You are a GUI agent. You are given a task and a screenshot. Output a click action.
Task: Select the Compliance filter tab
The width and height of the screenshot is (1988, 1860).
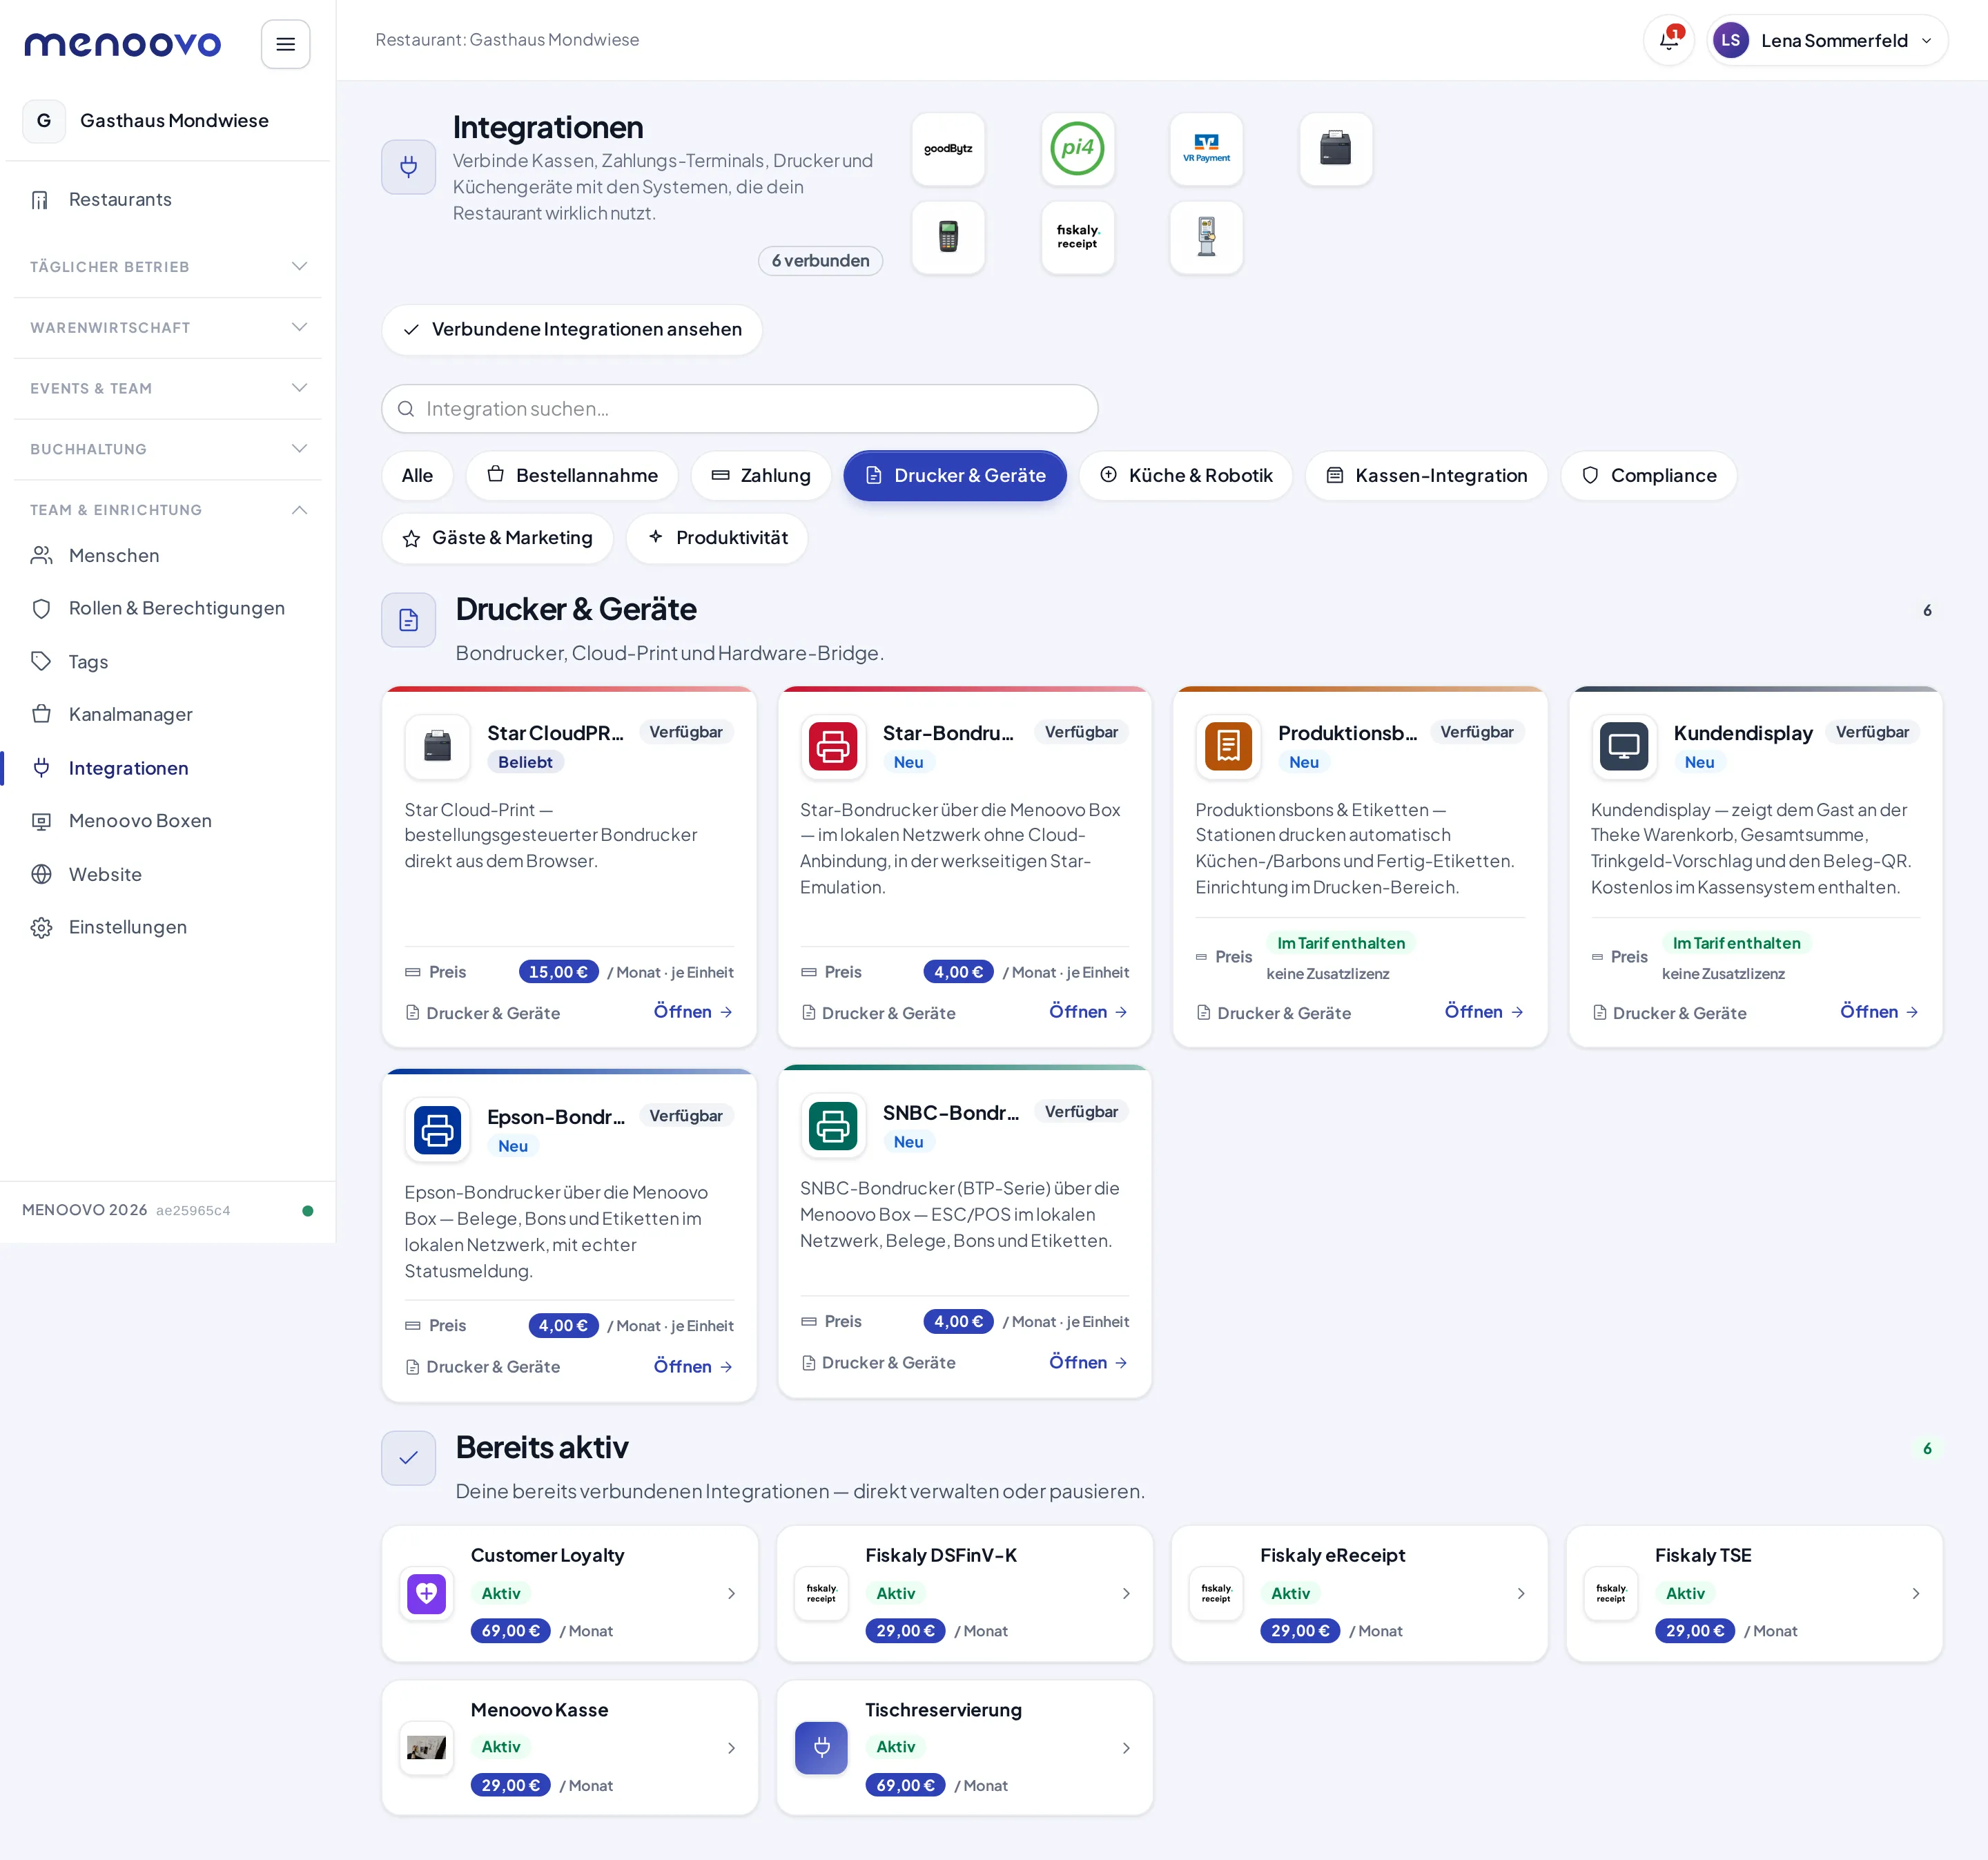[x=1648, y=476]
